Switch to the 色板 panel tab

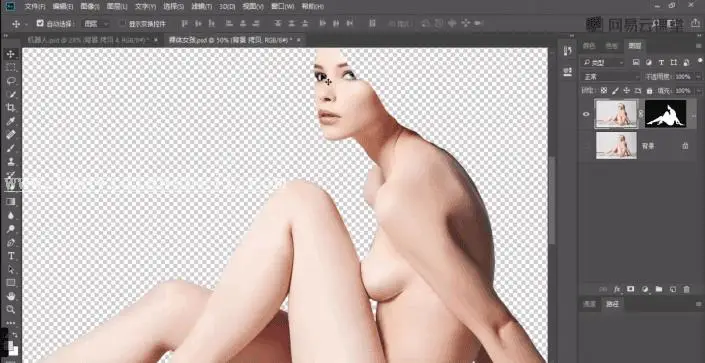click(x=611, y=45)
